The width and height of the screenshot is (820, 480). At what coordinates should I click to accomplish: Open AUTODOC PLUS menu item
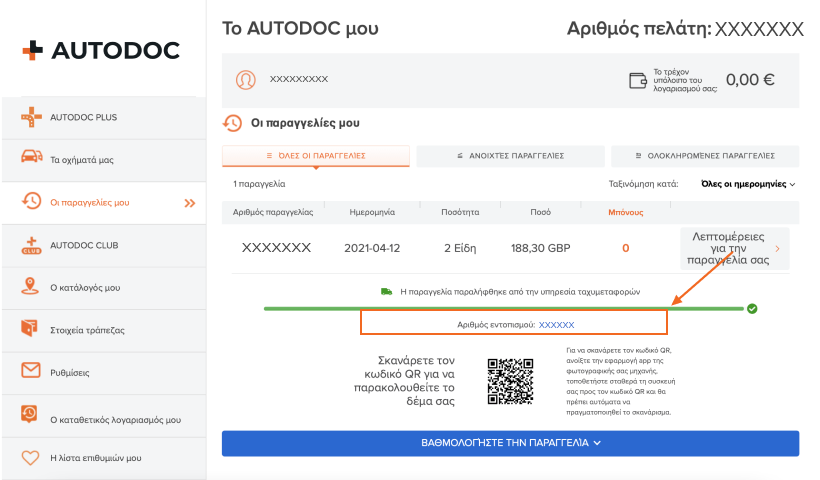(104, 118)
